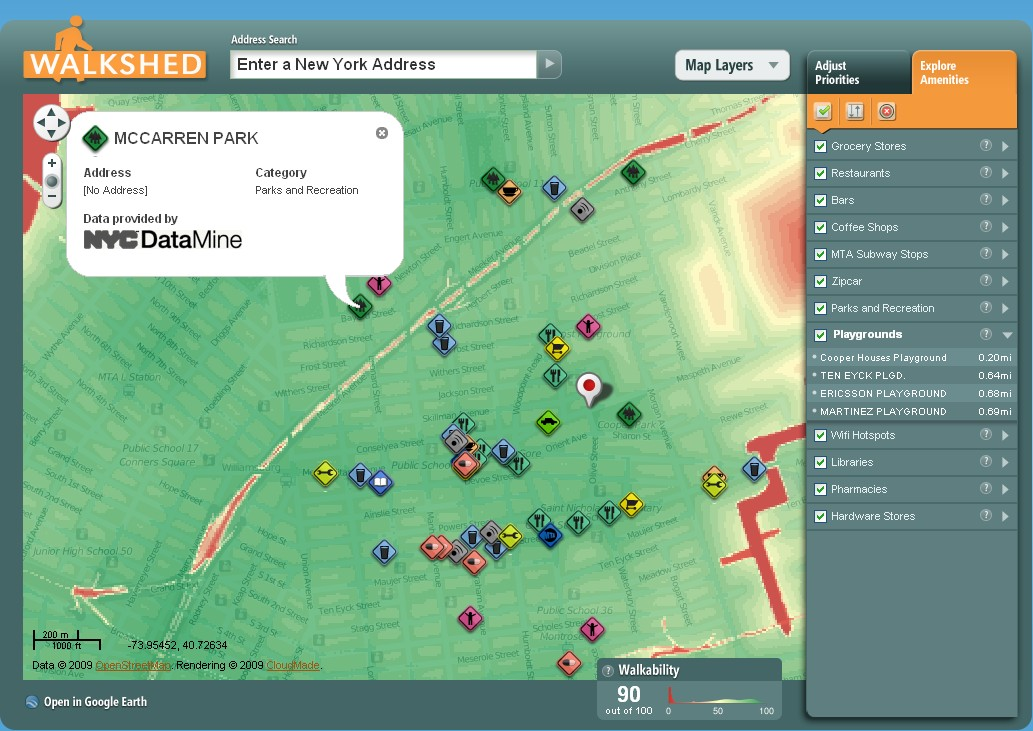1033x731 pixels.
Task: Open the OpenStreetMap link
Action: tap(133, 665)
